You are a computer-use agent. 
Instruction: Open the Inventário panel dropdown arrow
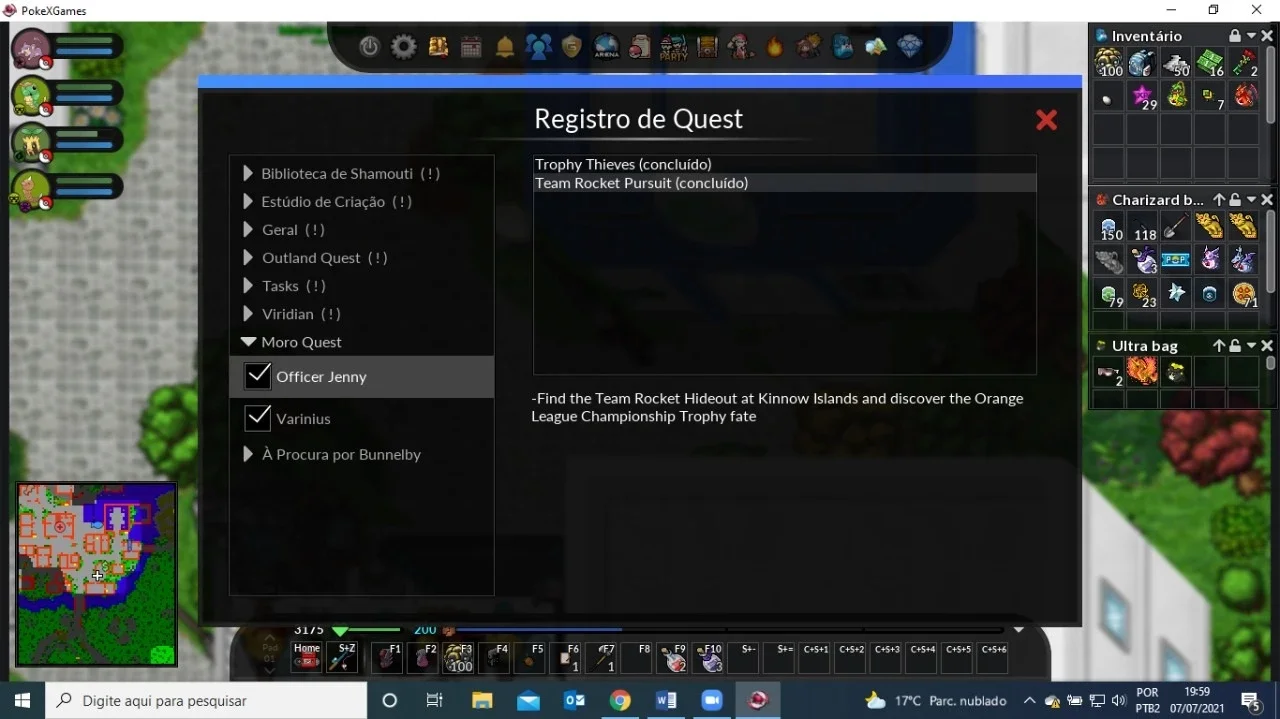1251,36
